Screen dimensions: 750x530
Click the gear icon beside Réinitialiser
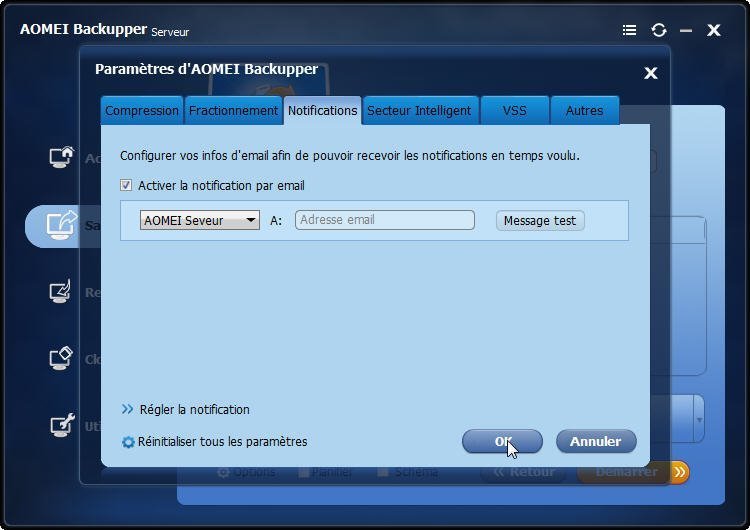click(x=128, y=442)
